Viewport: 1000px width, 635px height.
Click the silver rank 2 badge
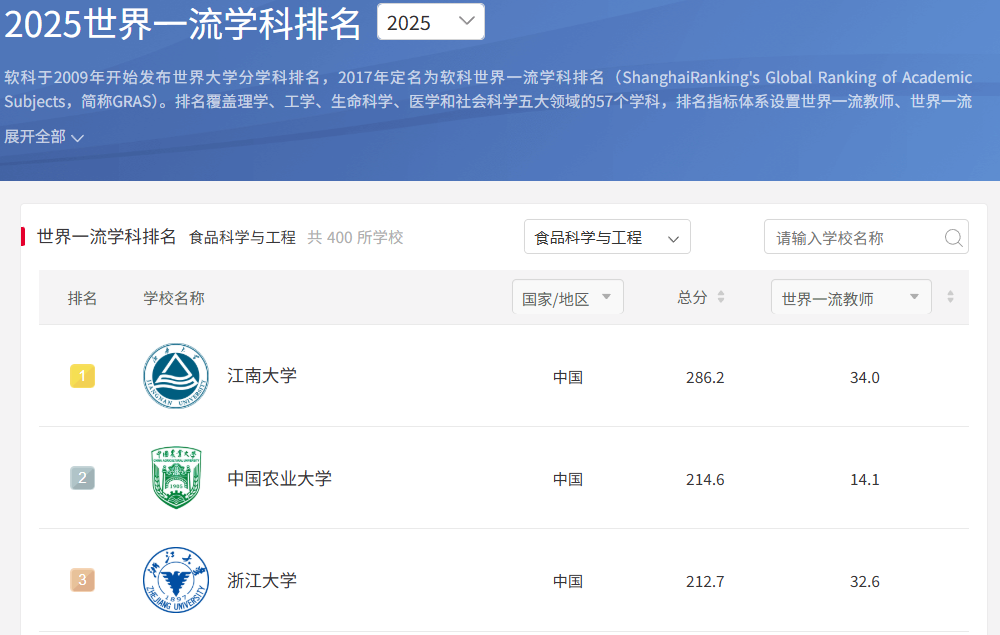pos(82,478)
